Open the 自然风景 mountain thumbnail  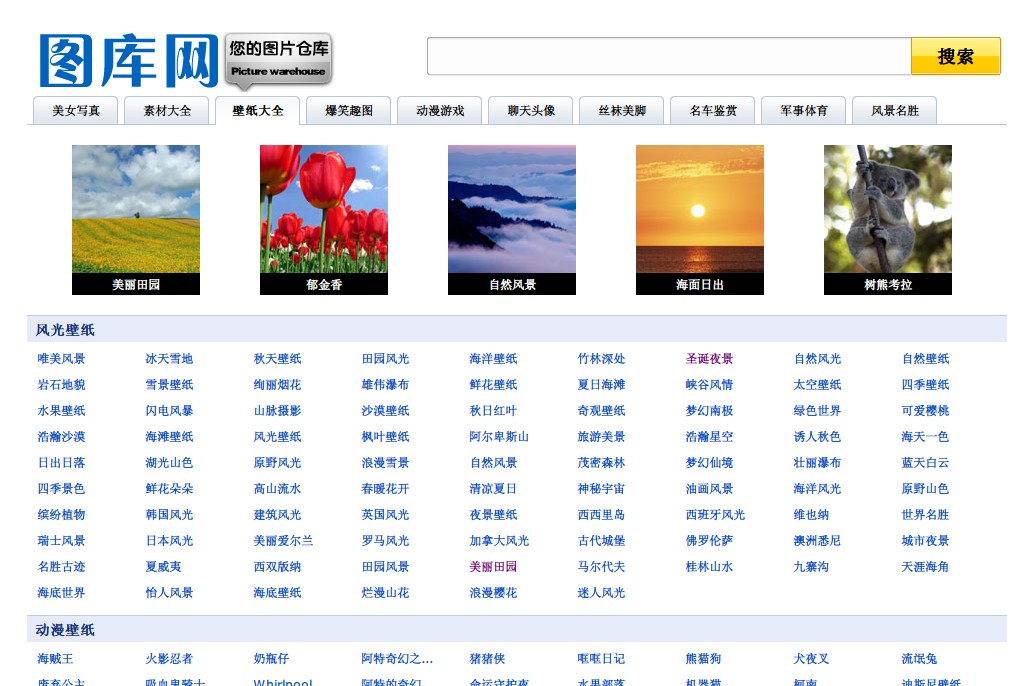[x=512, y=219]
